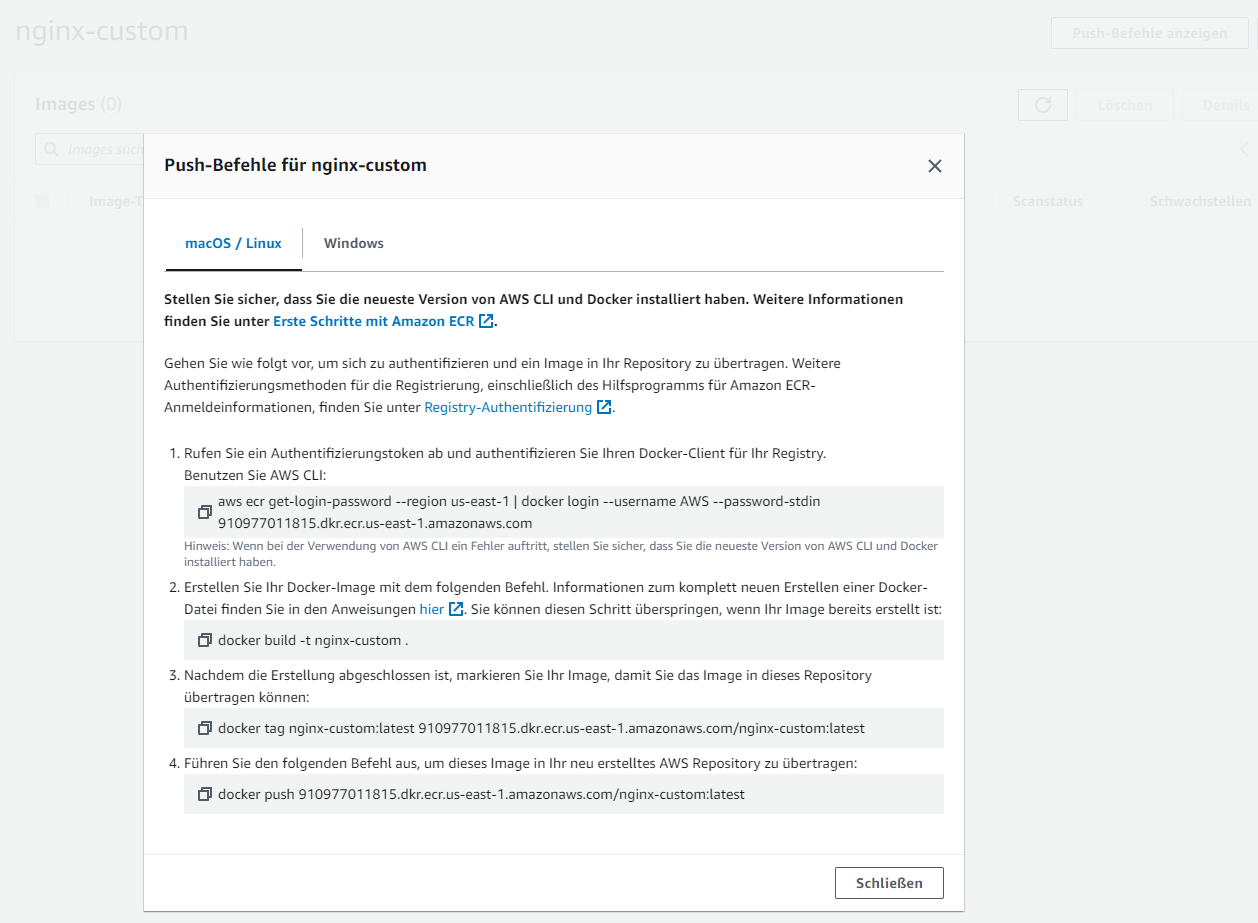This screenshot has width=1258, height=923.
Task: Click the previous-page chevron in Images panel
Action: coord(1245,150)
